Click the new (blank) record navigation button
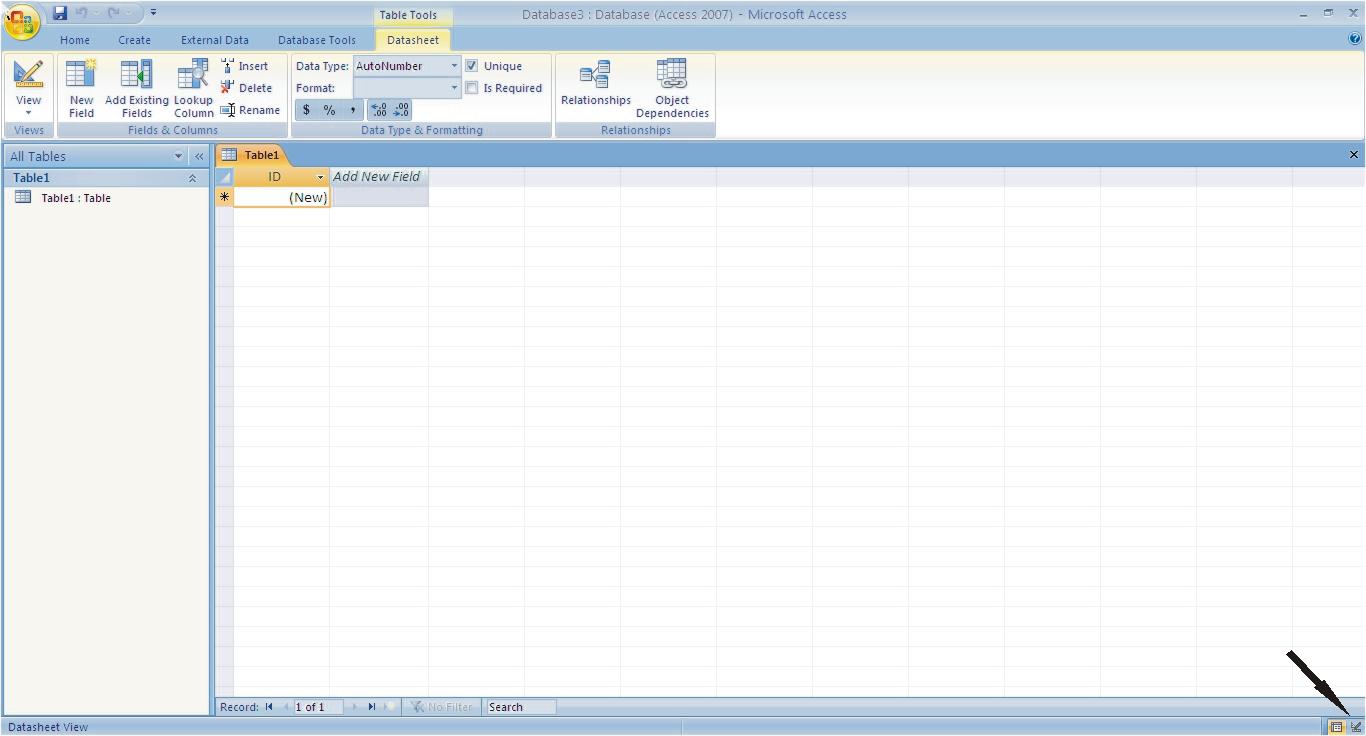Screen dimensions: 1366x736 click(389, 707)
